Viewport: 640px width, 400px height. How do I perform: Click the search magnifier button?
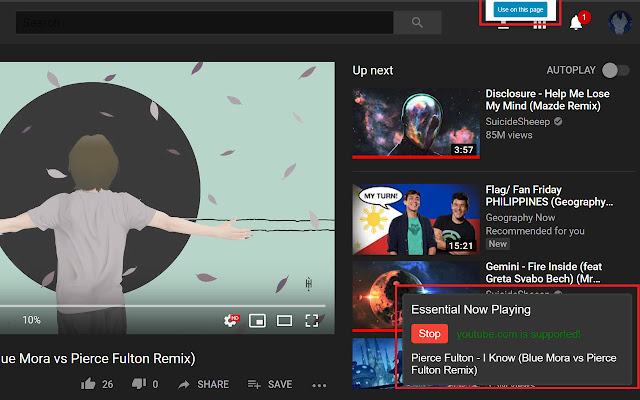tap(417, 22)
